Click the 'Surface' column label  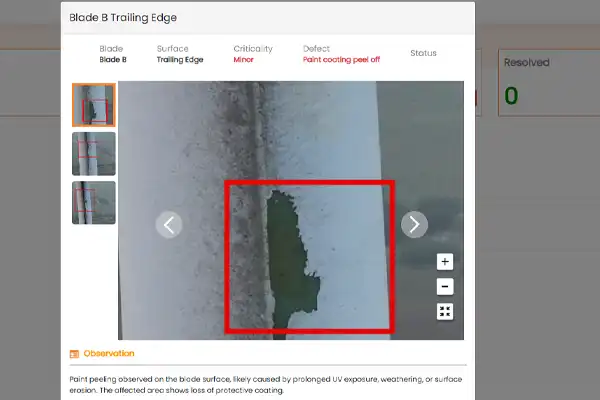[173, 49]
